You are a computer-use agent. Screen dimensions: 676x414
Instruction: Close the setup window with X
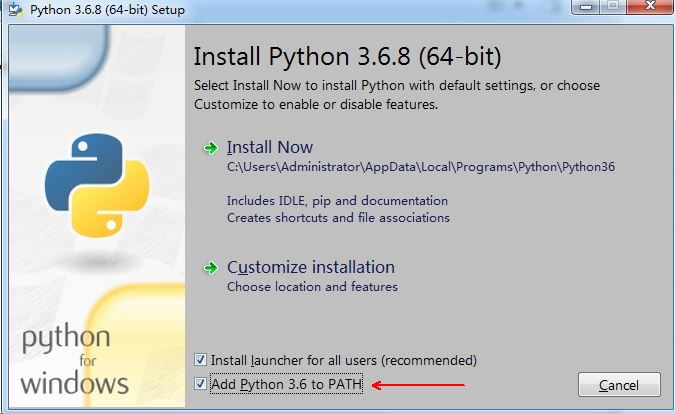(x=650, y=6)
